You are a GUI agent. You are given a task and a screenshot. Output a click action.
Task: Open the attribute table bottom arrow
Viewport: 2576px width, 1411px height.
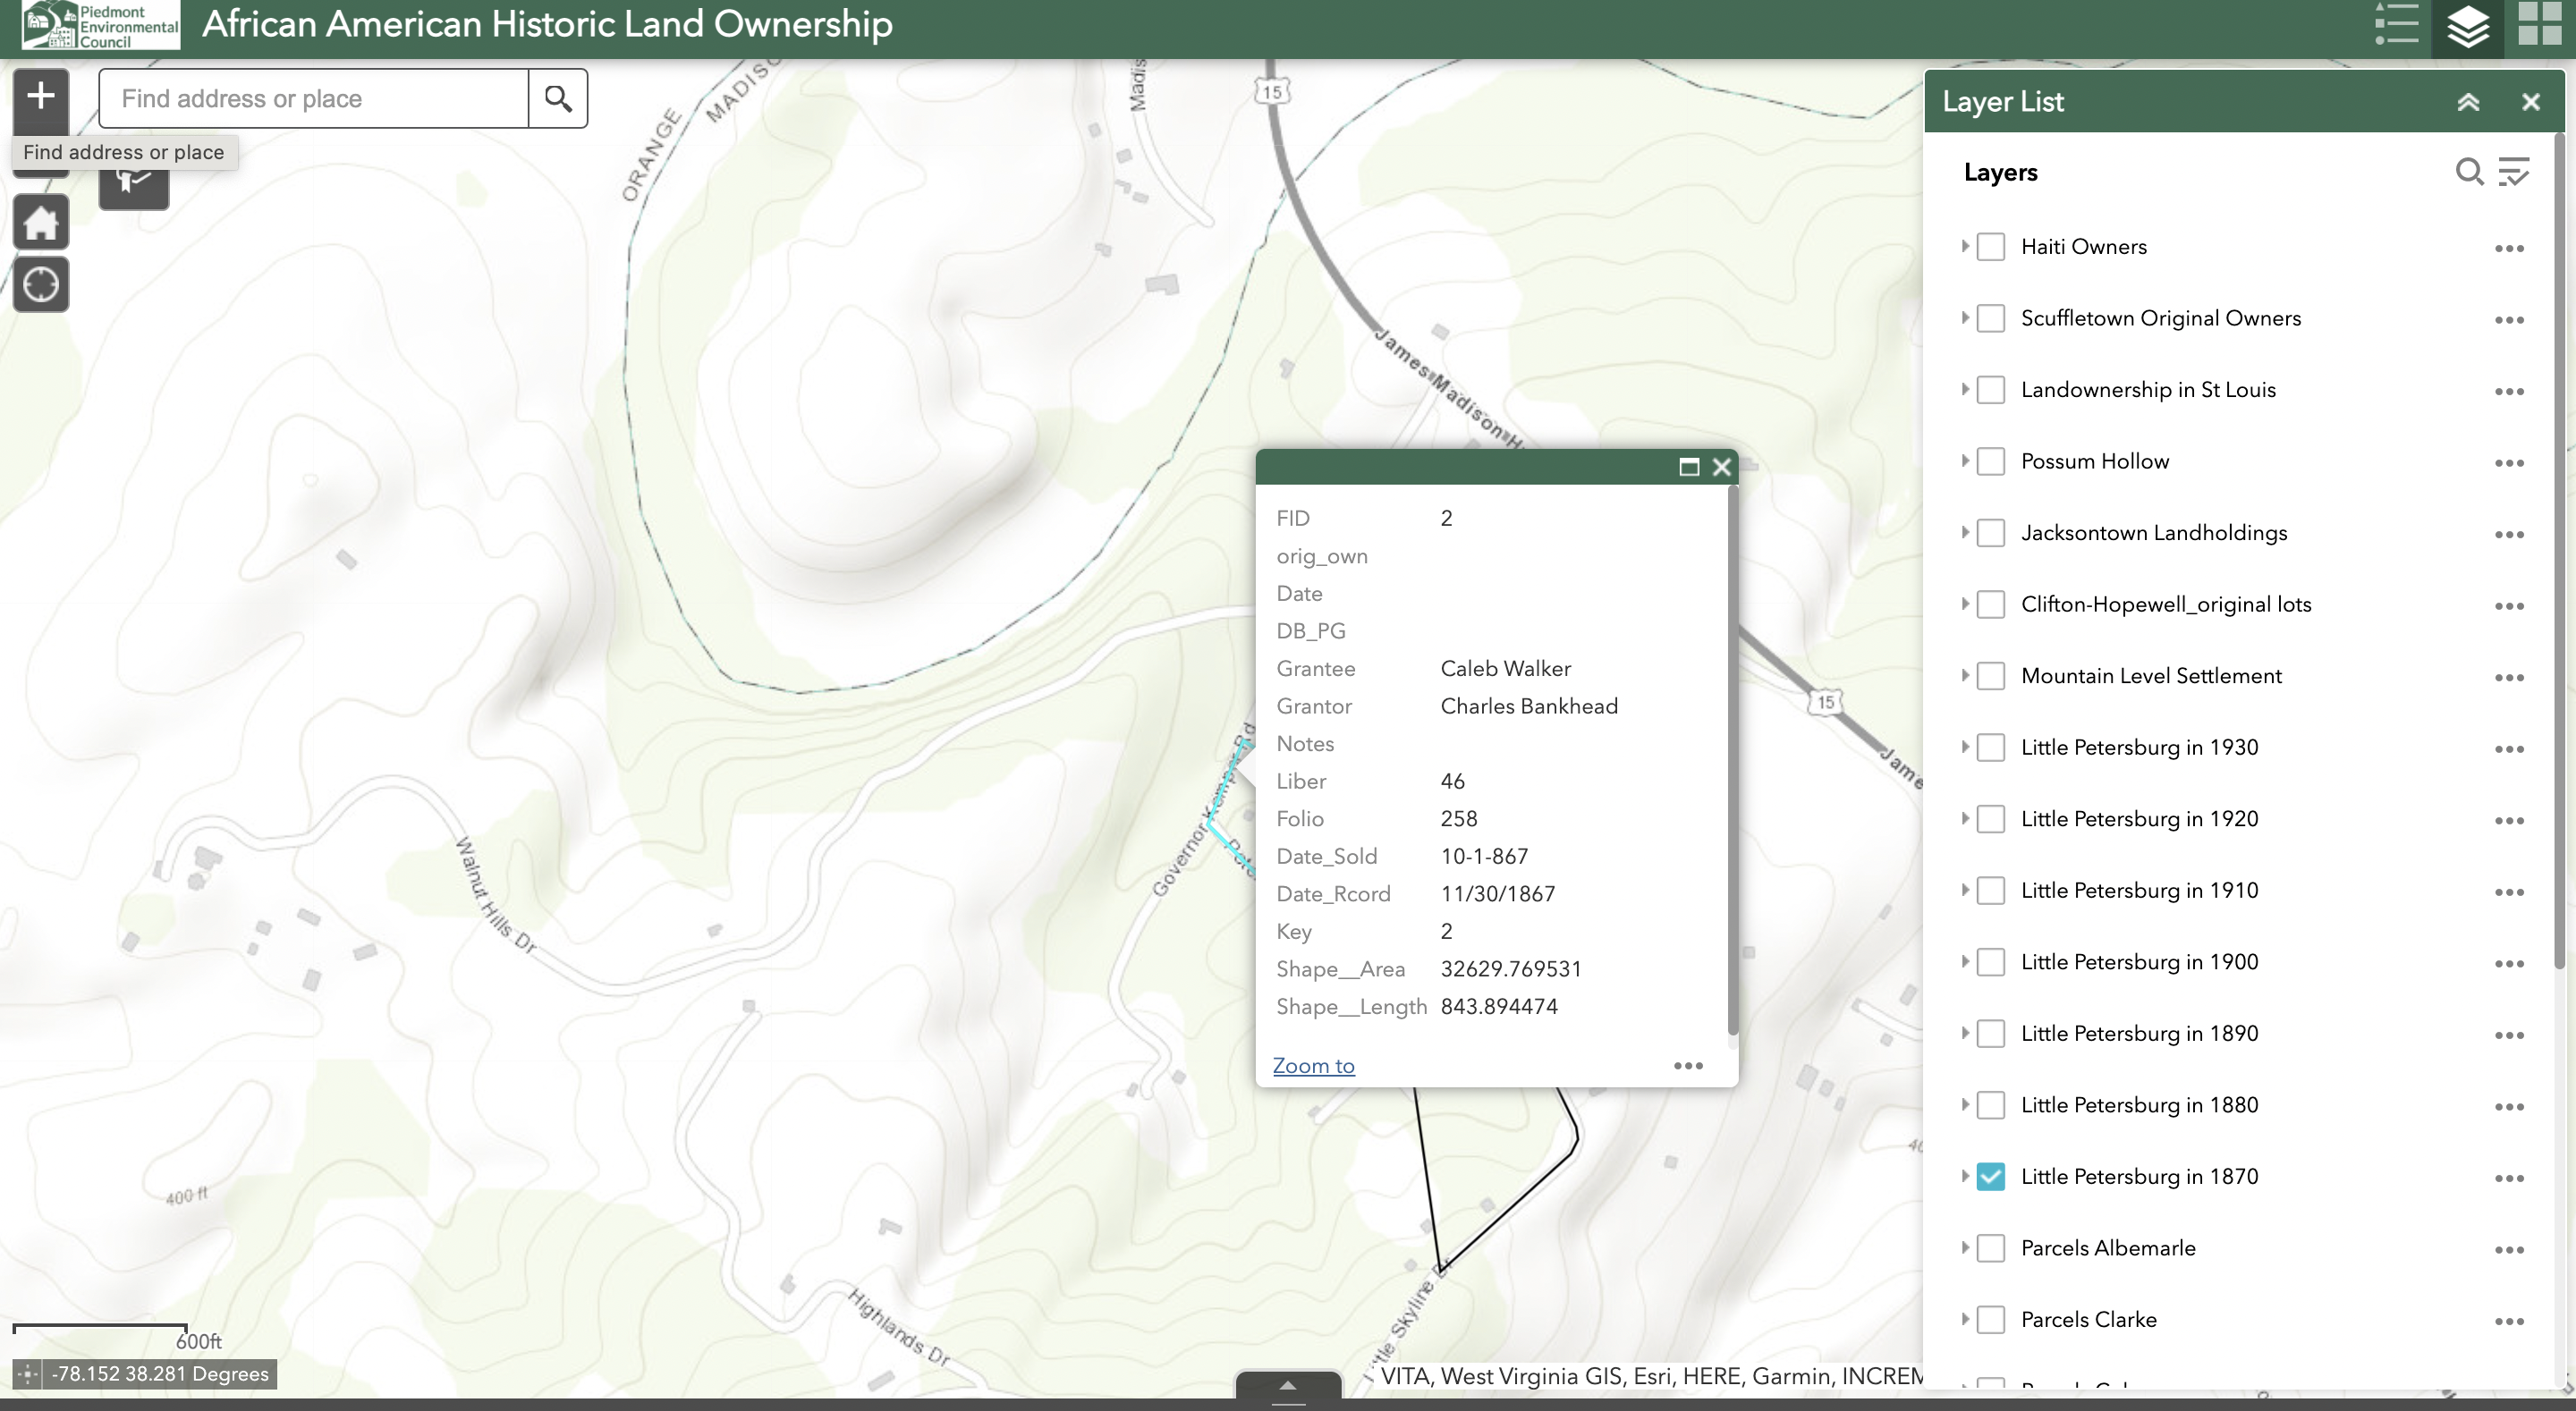(1288, 1386)
